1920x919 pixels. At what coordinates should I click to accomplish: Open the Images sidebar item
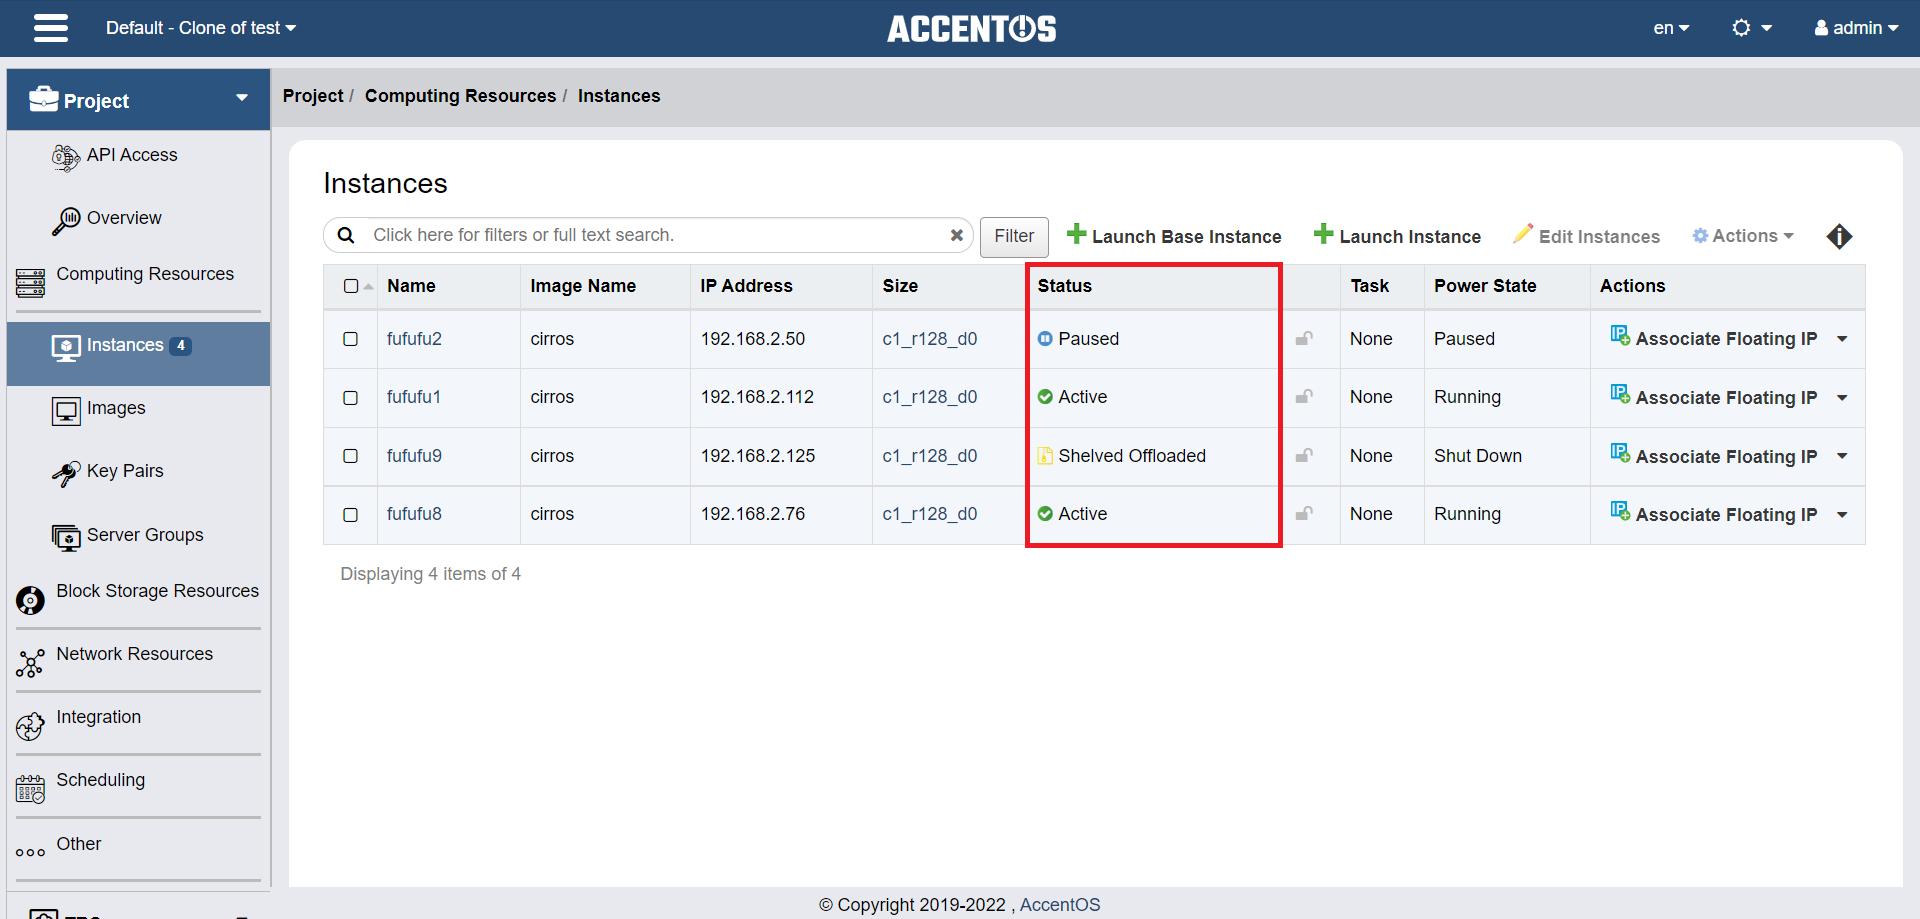[x=116, y=408]
